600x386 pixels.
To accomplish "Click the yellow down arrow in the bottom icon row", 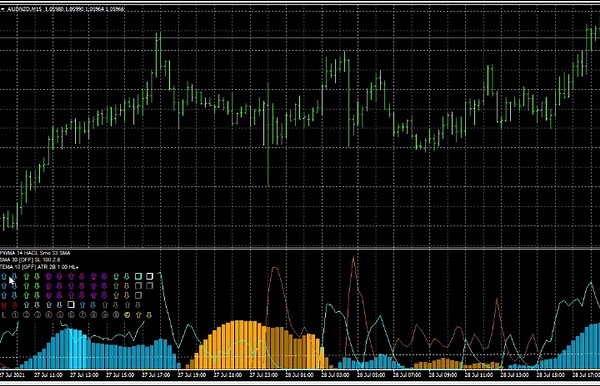I will 149,315.
